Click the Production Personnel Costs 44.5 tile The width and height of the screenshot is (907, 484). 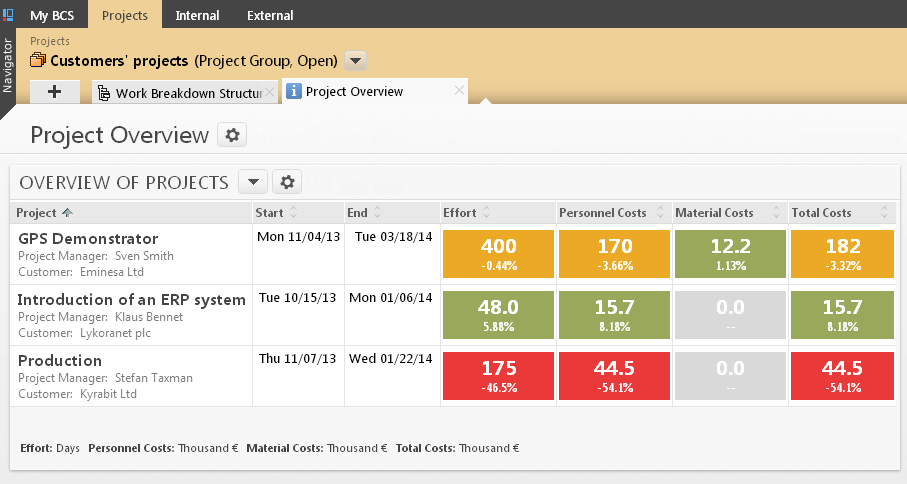tap(614, 376)
